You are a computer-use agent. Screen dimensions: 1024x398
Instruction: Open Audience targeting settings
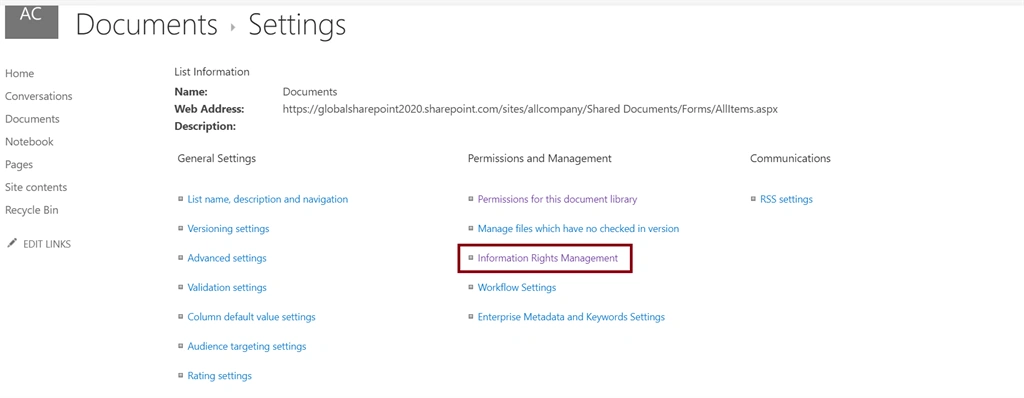[x=247, y=346]
